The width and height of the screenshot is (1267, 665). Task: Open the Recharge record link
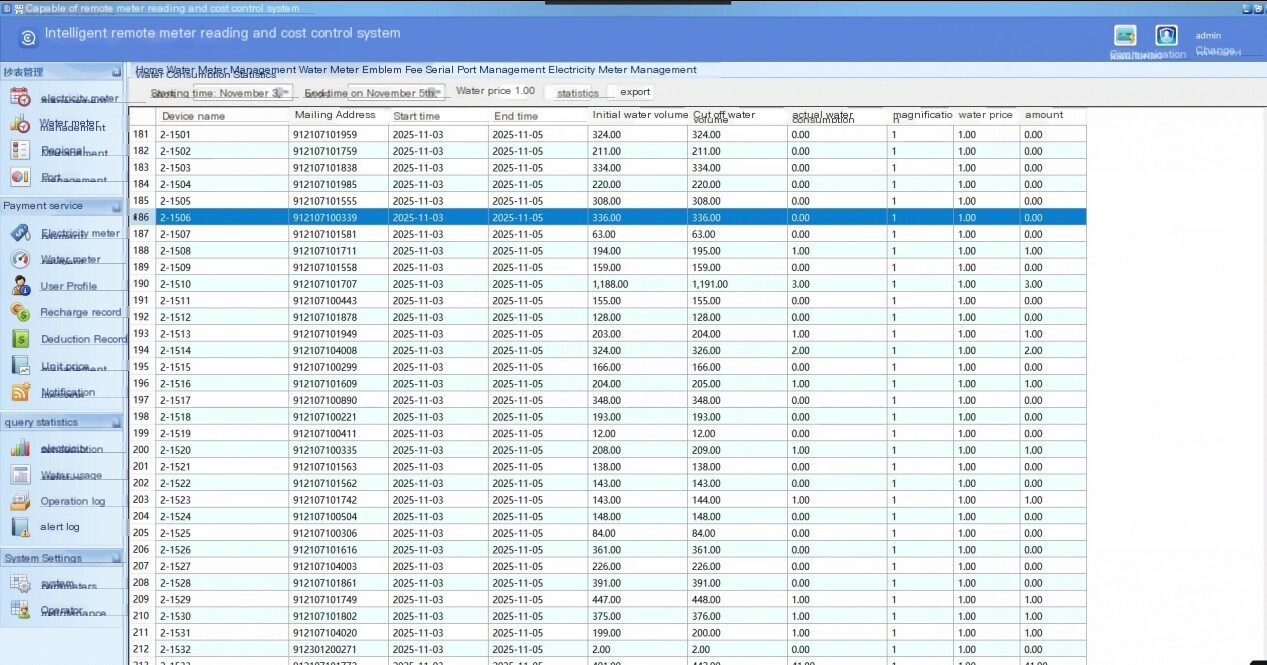(80, 312)
